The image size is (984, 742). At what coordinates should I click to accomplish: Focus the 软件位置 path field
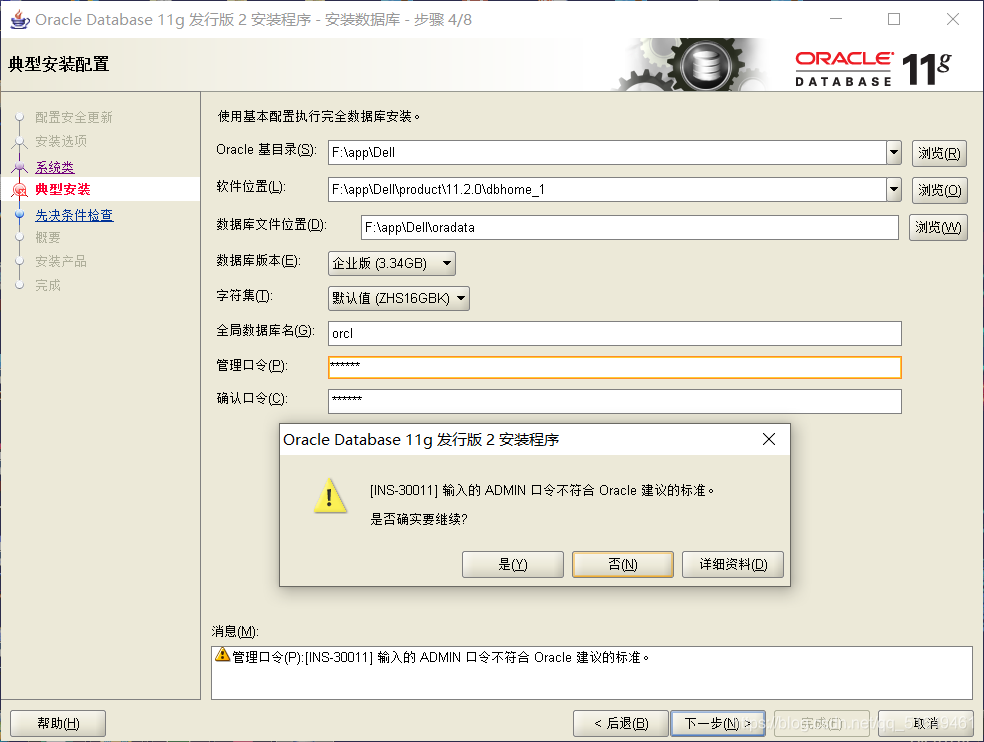tap(607, 190)
